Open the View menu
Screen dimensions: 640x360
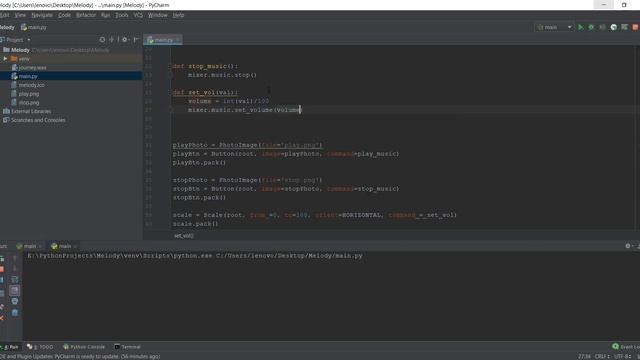click(x=20, y=15)
